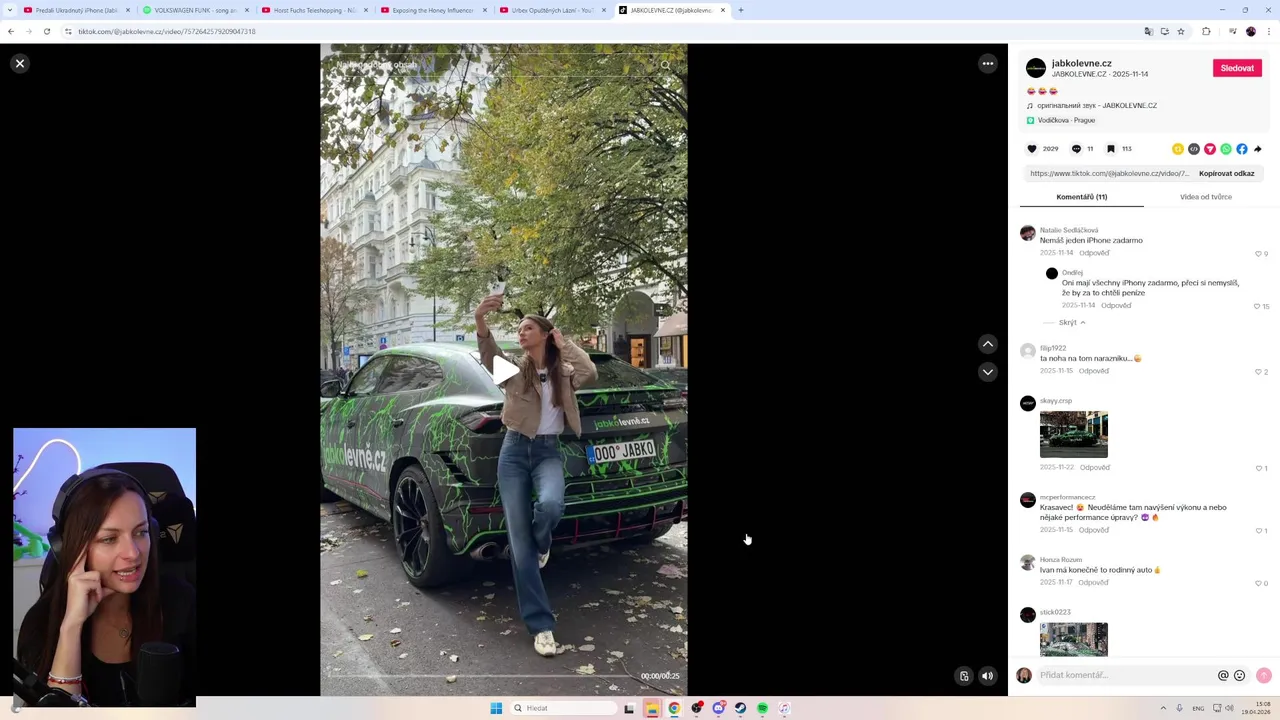Click Odpovědět under Natalie Sedláčková's comment

pyautogui.click(x=1095, y=253)
